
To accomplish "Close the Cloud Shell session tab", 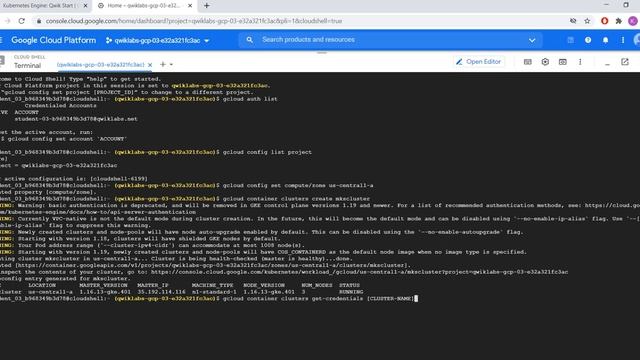I will (x=150, y=65).
